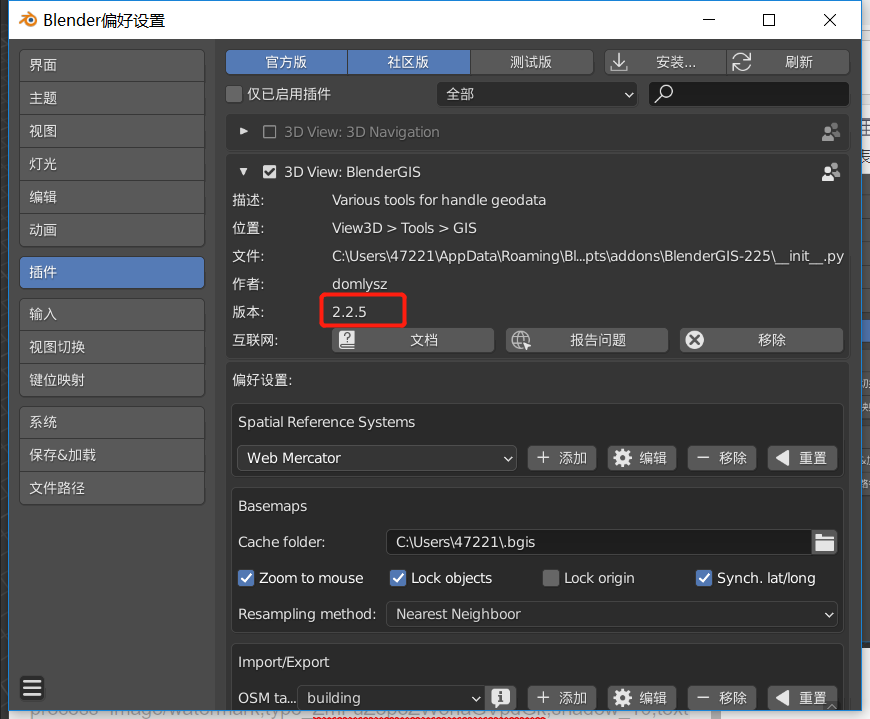The image size is (870, 719).
Task: Click gear icon to edit OSM tags
Action: coord(623,697)
